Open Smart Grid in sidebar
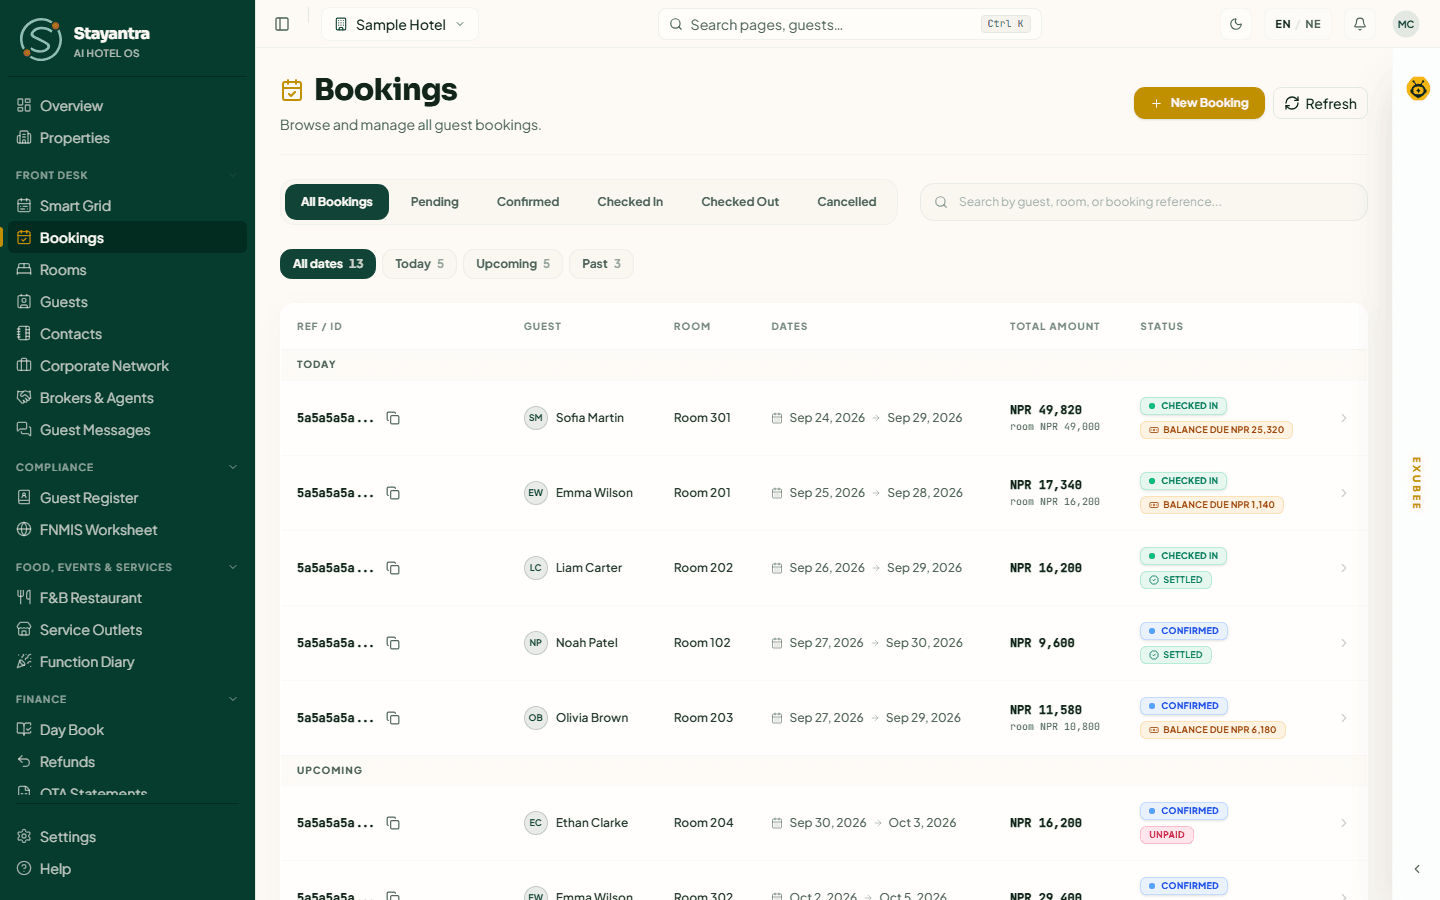Viewport: 1440px width, 900px height. pos(127,206)
